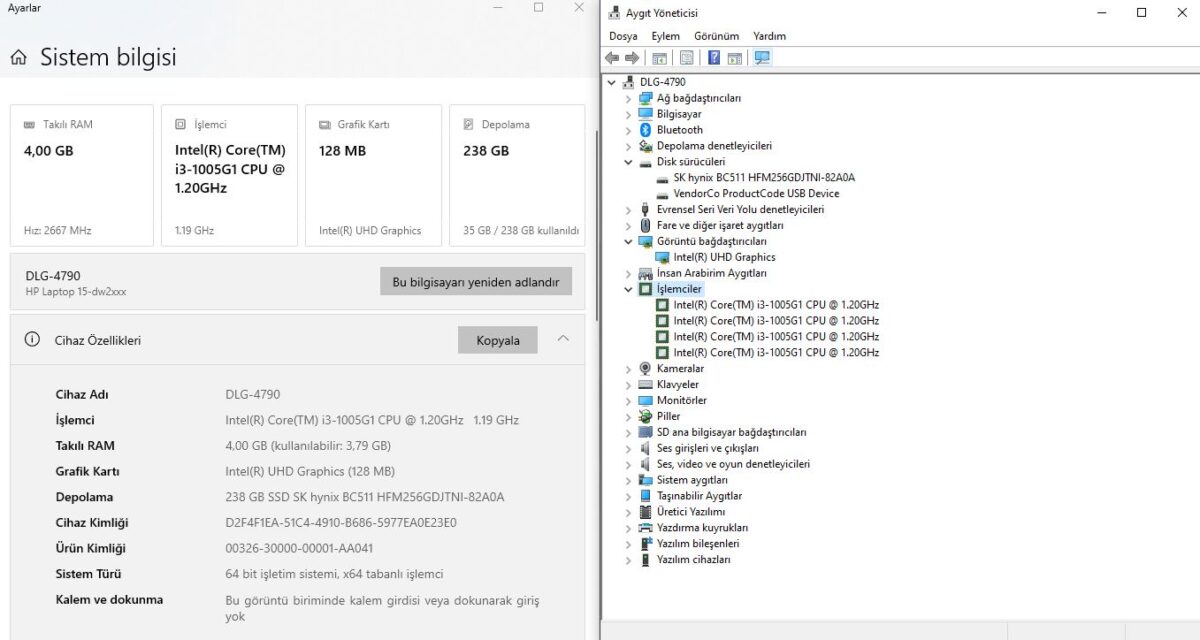Viewport: 1200px width, 640px height.
Task: Collapse the Disk sürücüleri node arrow
Action: tap(628, 162)
